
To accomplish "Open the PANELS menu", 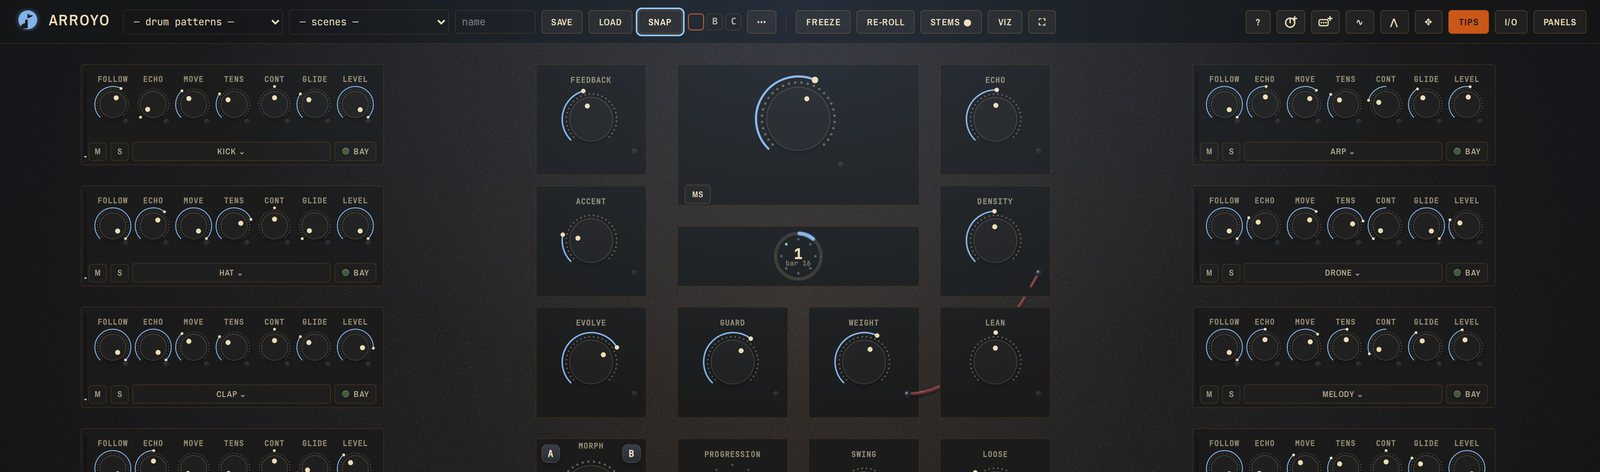I will tap(1559, 22).
